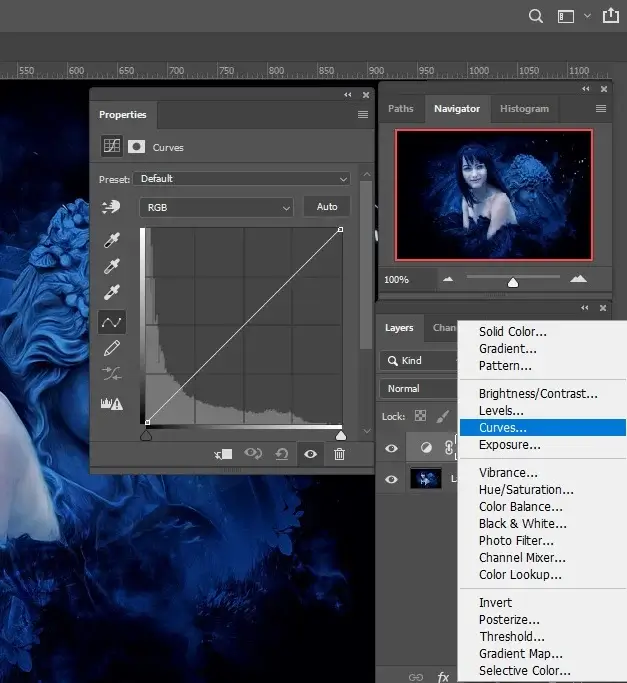
Task: Click the search magnifier icon in top bar
Action: tap(535, 17)
